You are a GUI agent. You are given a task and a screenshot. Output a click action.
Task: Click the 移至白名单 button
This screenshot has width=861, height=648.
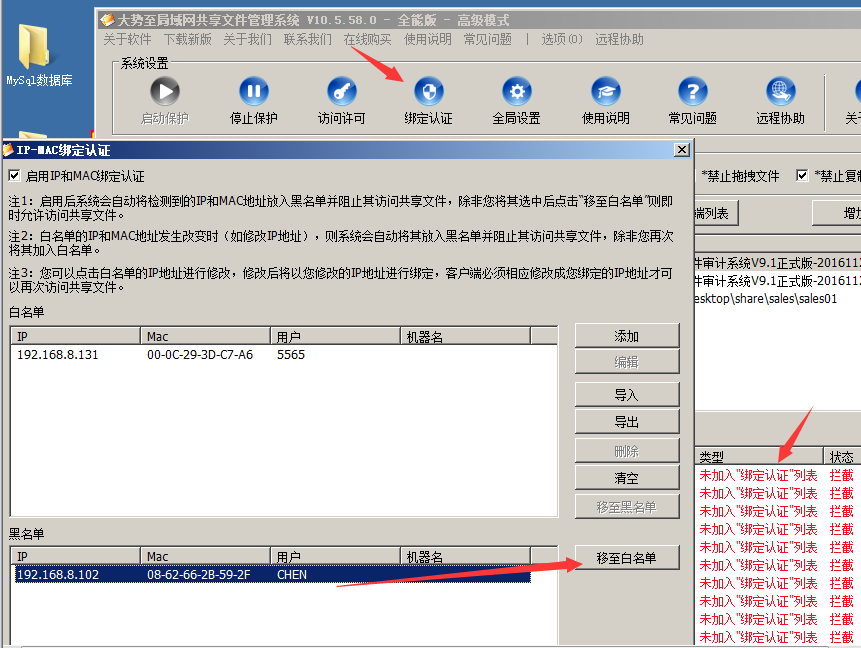626,557
